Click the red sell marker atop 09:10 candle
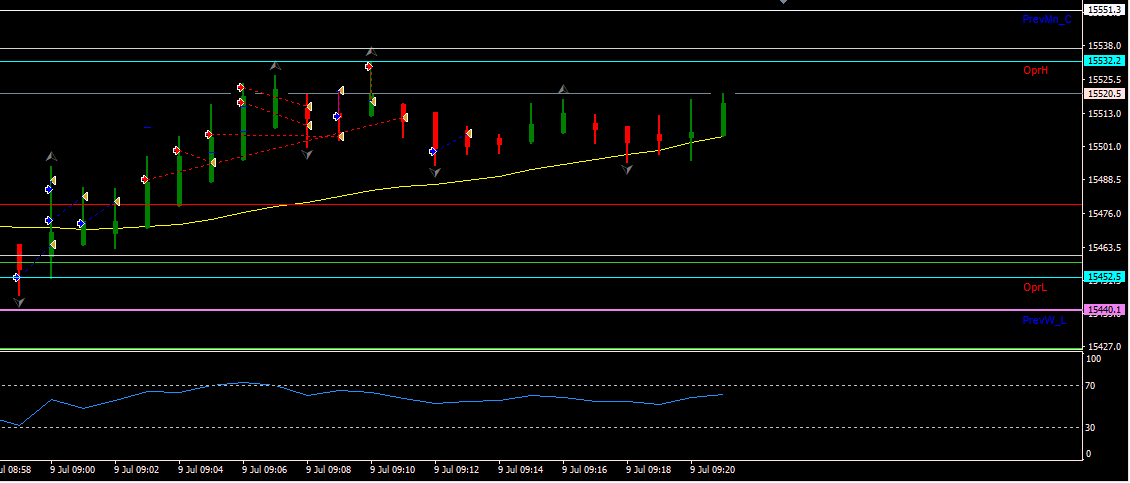The height and width of the screenshot is (483, 1130). tap(369, 66)
